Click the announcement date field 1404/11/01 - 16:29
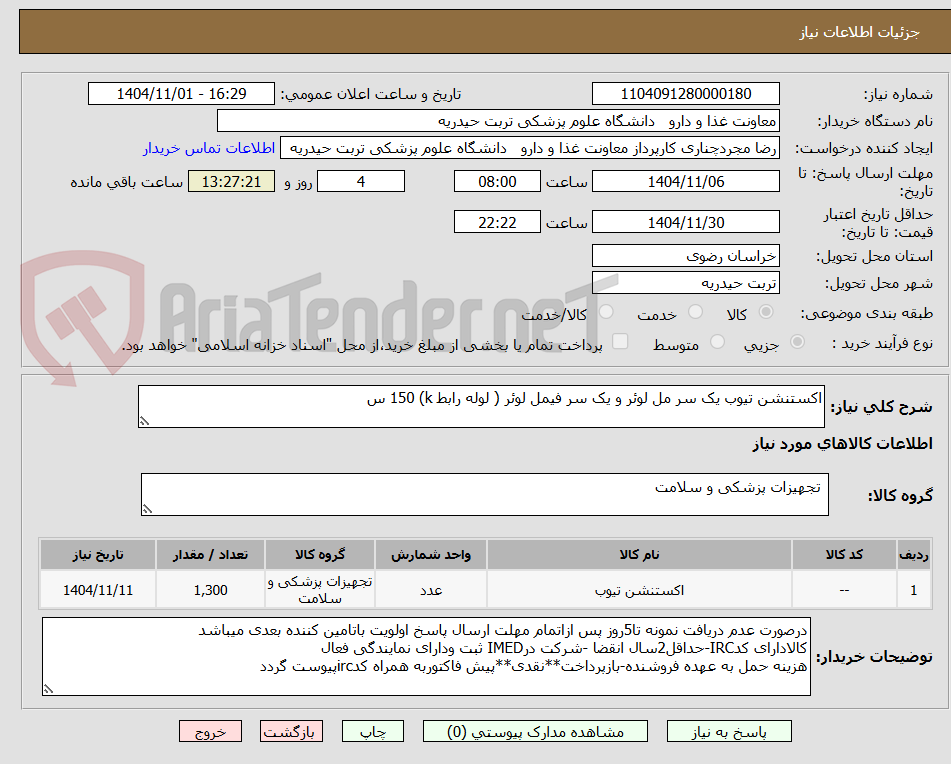Screen dimensions: 951x764 181,94
